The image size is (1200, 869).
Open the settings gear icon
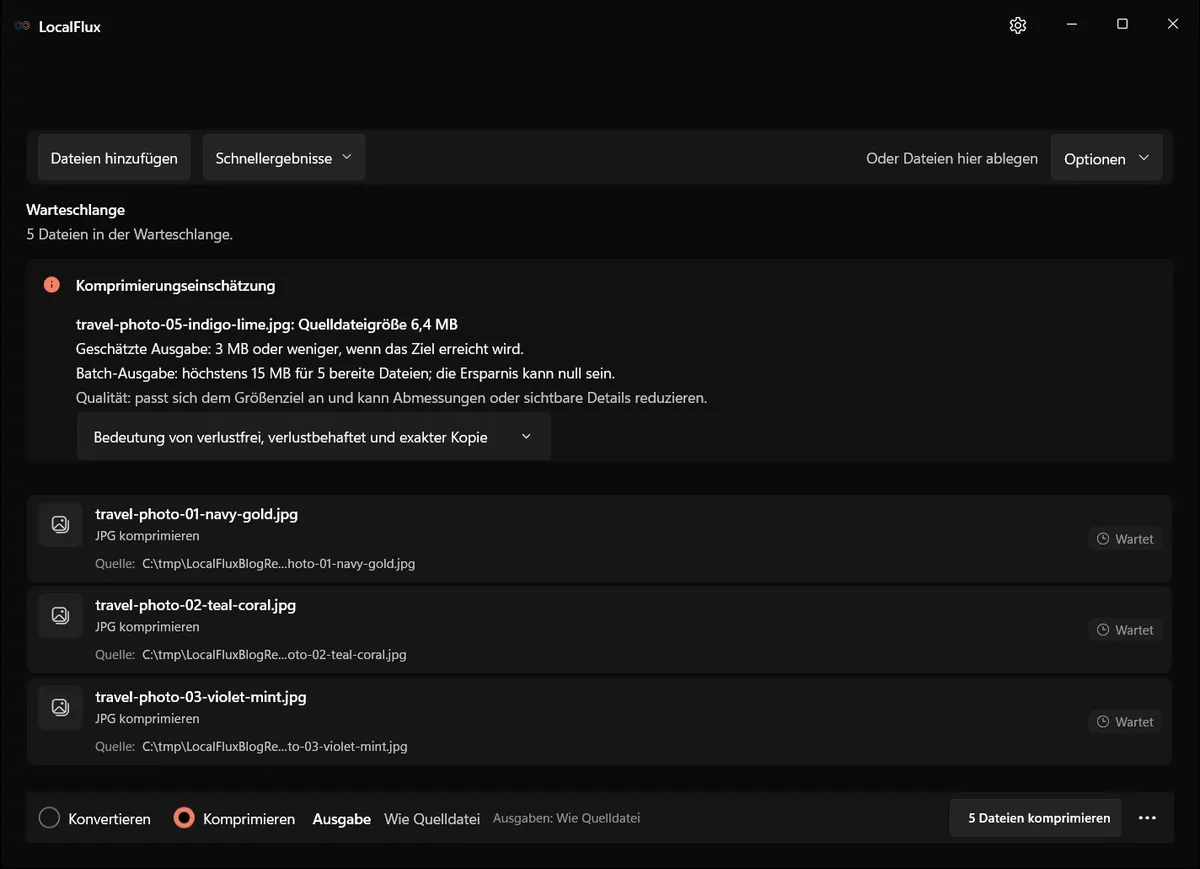point(1018,26)
